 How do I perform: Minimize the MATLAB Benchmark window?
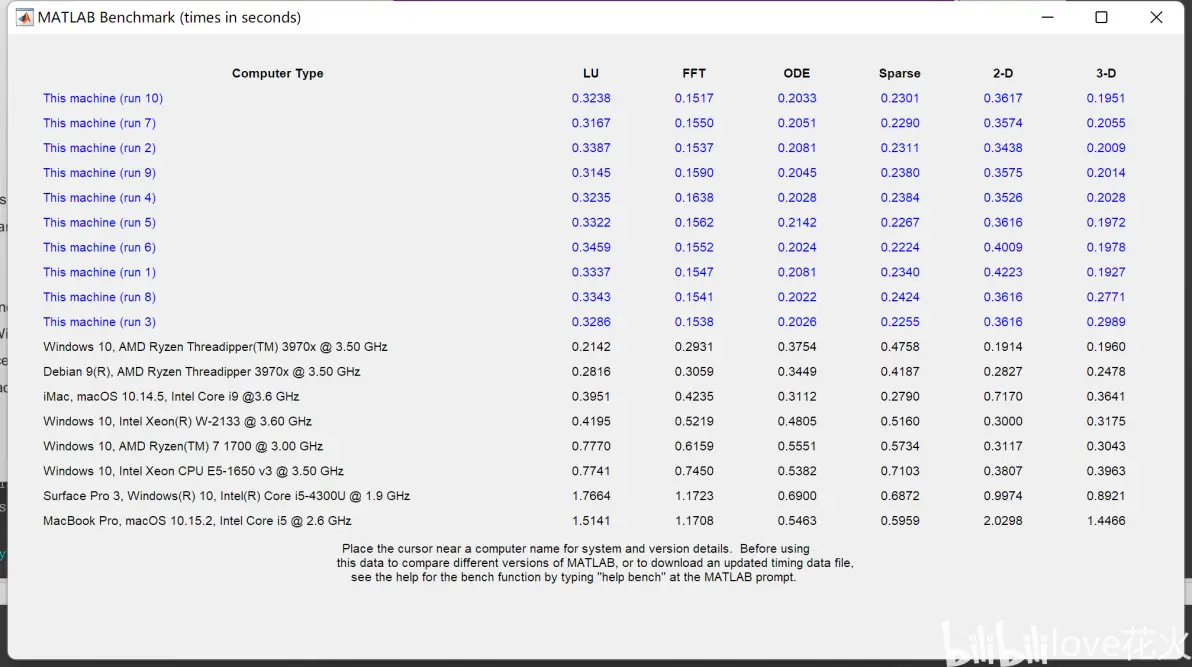[x=1048, y=17]
